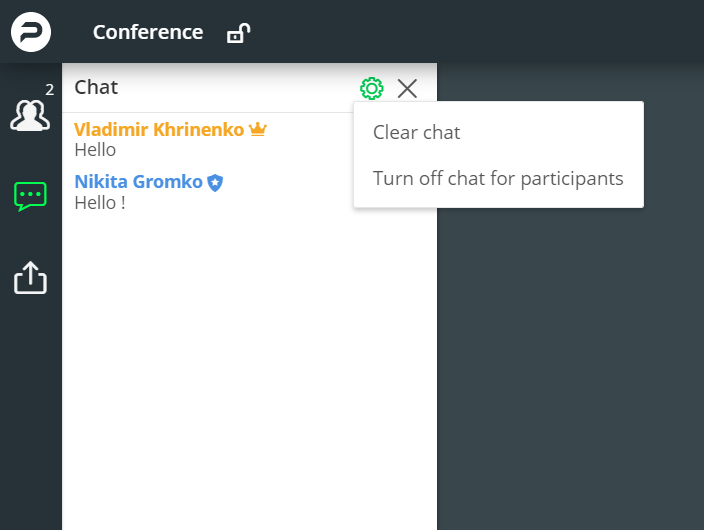This screenshot has width=704, height=530.
Task: Click the Proficonf logo icon
Action: [31, 32]
